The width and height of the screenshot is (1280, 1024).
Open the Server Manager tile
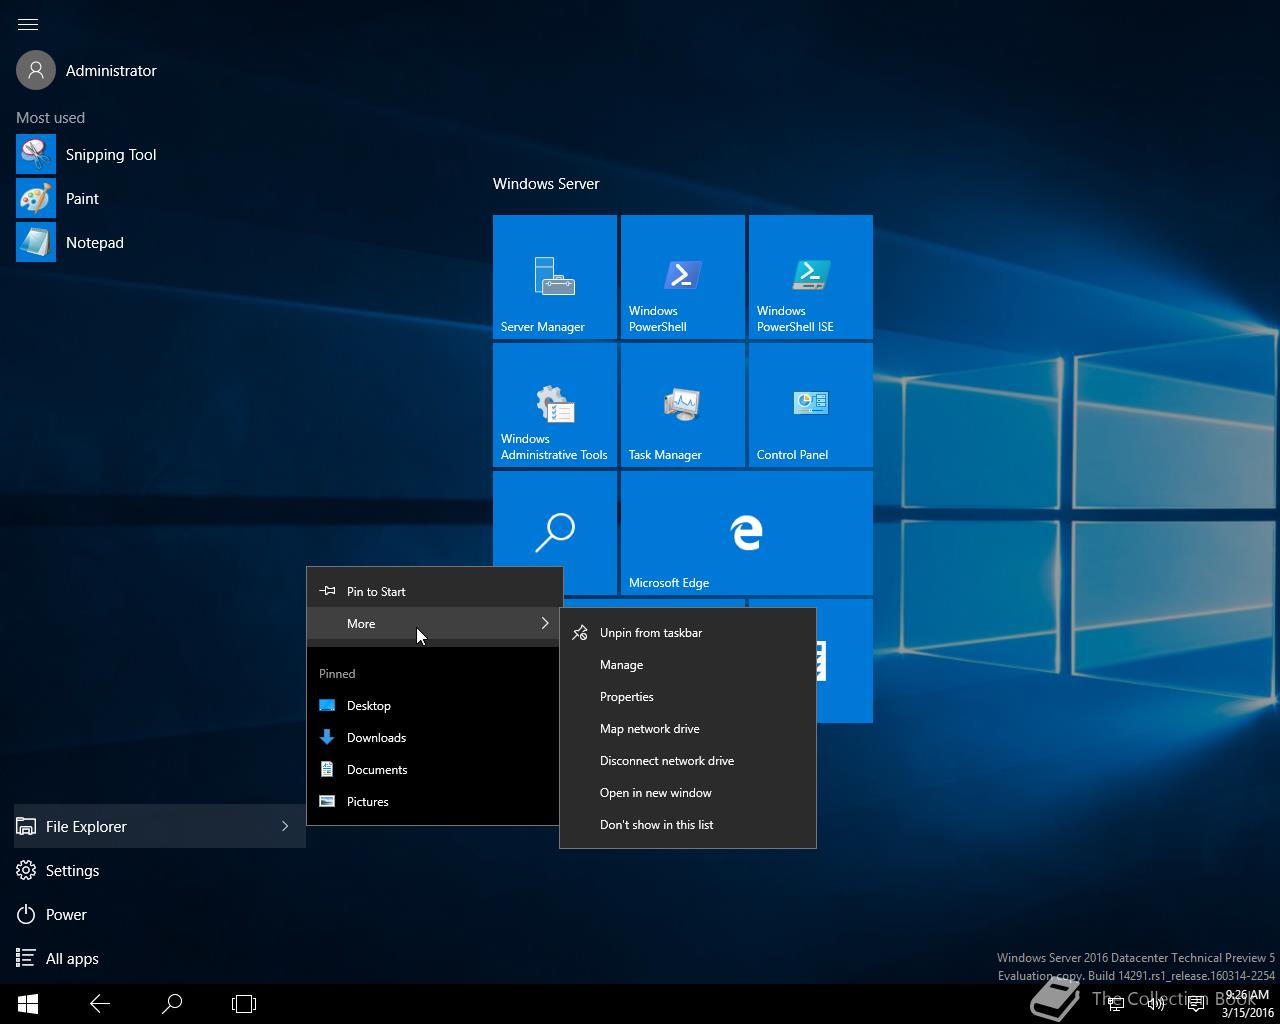555,277
